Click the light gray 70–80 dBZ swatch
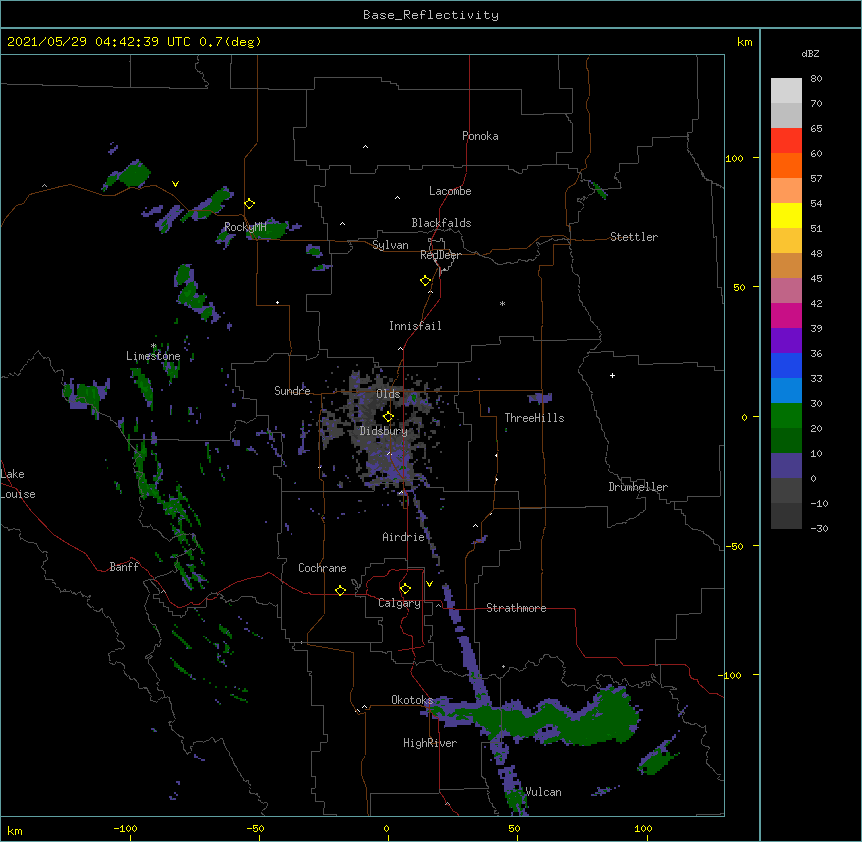Viewport: 862px width, 842px height. pos(786,91)
